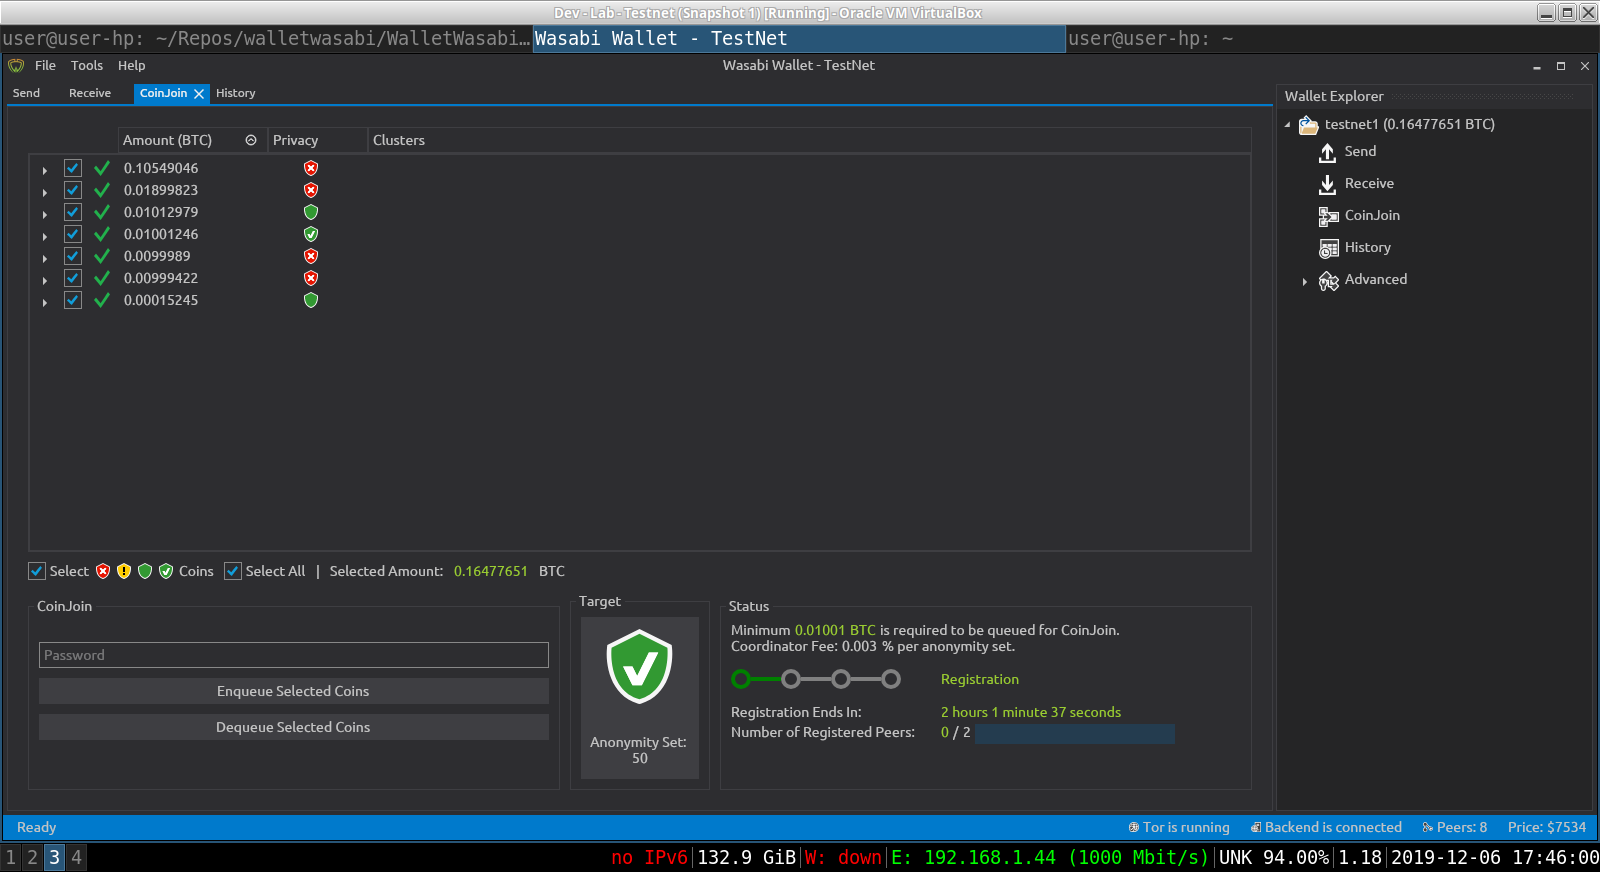Uncheck the 0.00015245 coin checkbox
Image resolution: width=1600 pixels, height=872 pixels.
(x=73, y=300)
